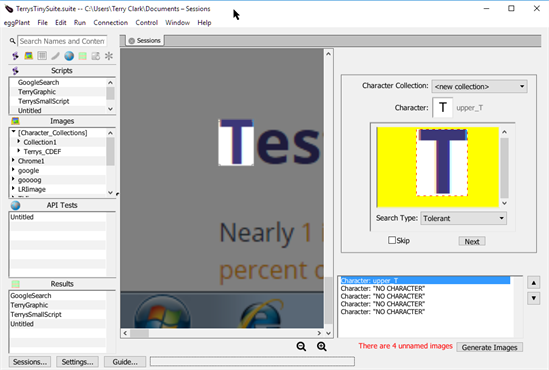The width and height of the screenshot is (549, 370).
Task: Zoom out the viewer with the minus magnifier
Action: (301, 347)
